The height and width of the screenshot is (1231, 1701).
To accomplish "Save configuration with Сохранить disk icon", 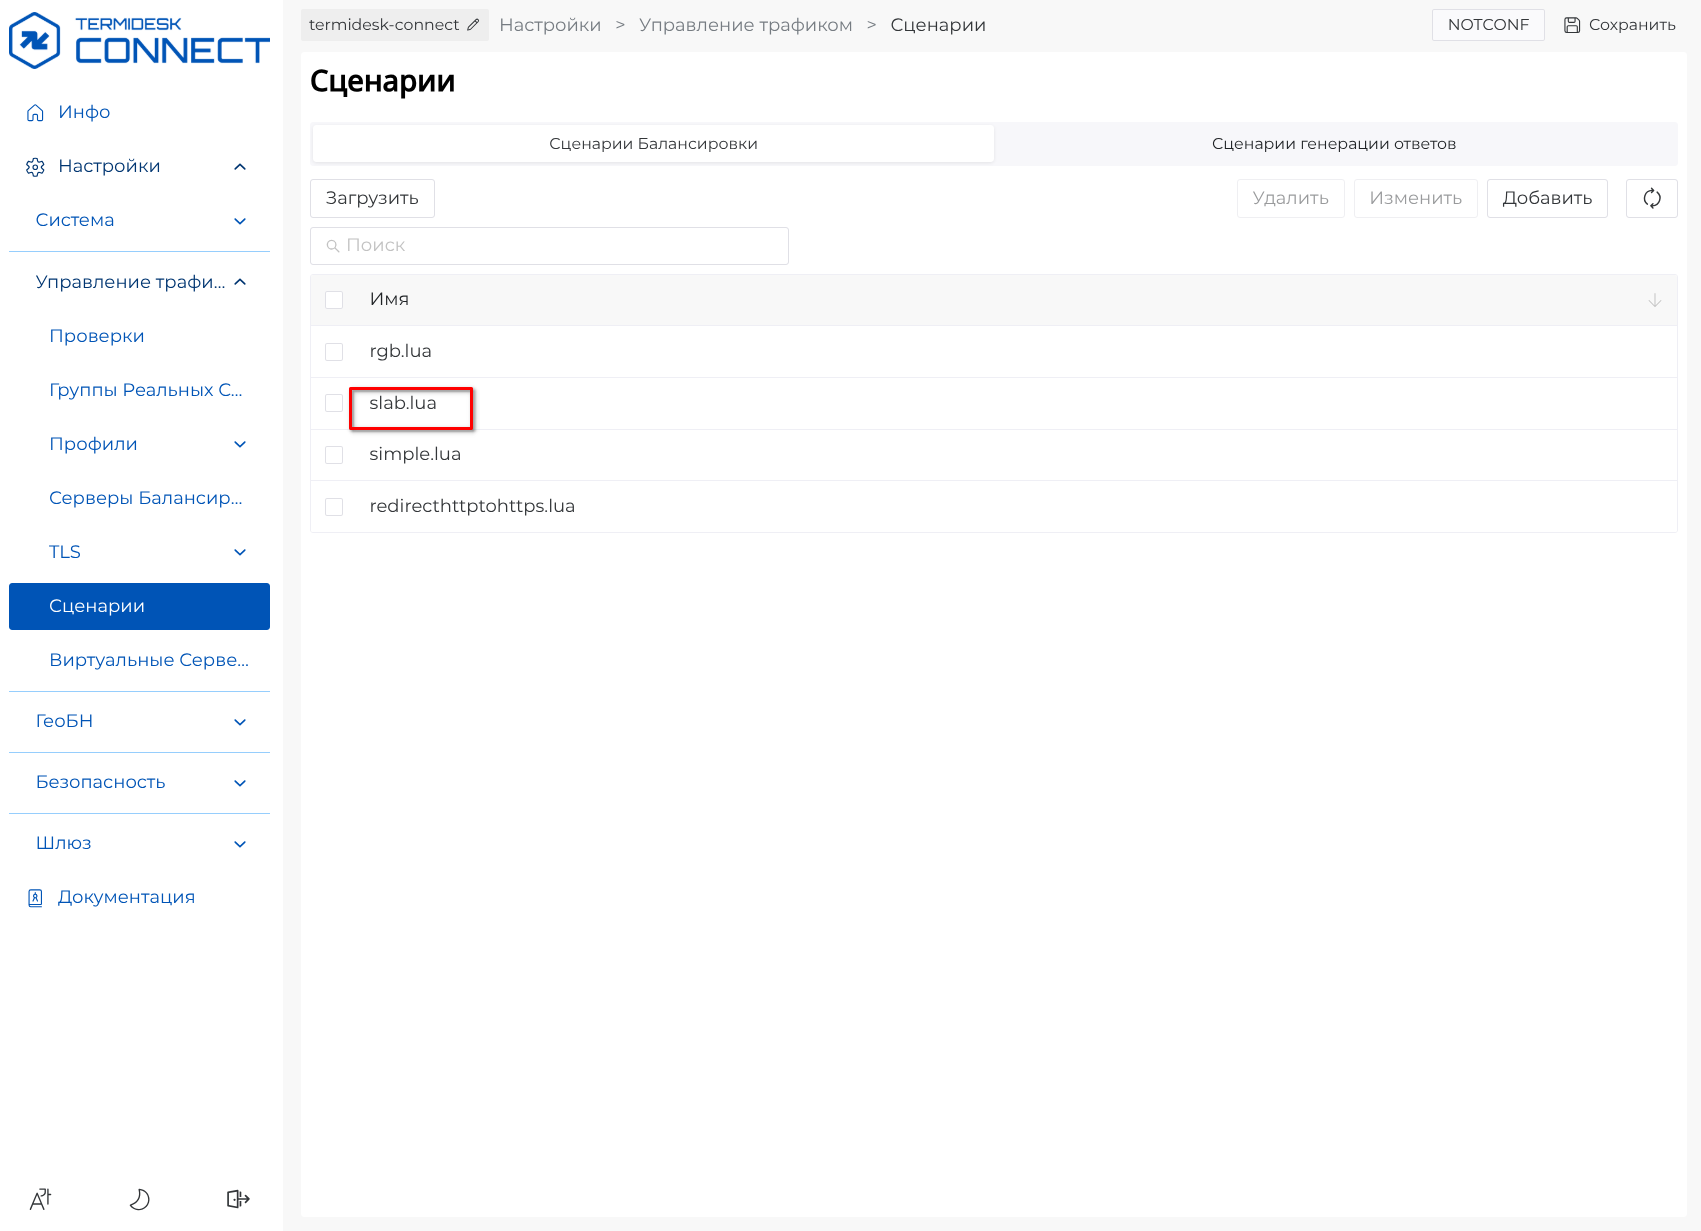I will [1619, 25].
